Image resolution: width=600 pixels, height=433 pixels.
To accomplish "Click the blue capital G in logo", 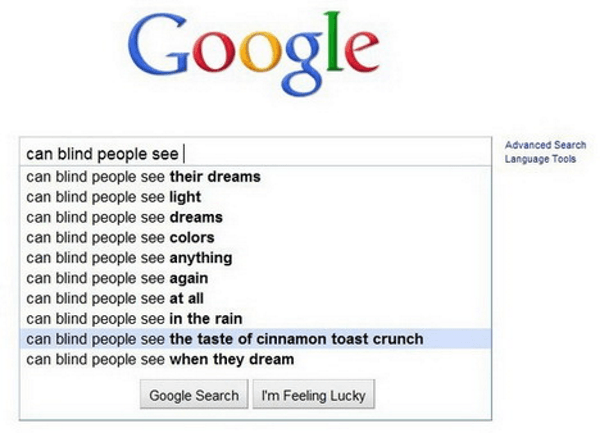I will [x=158, y=45].
